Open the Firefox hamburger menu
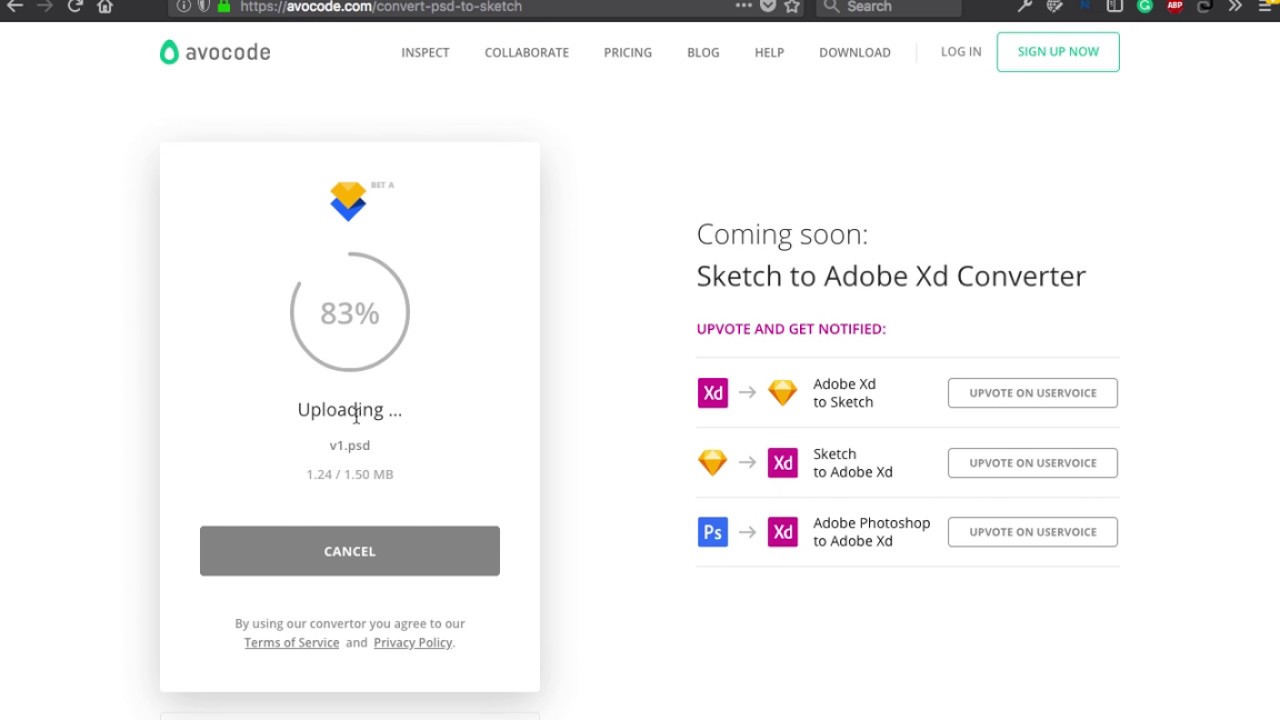Screen dimensions: 1280x720 point(1265,6)
